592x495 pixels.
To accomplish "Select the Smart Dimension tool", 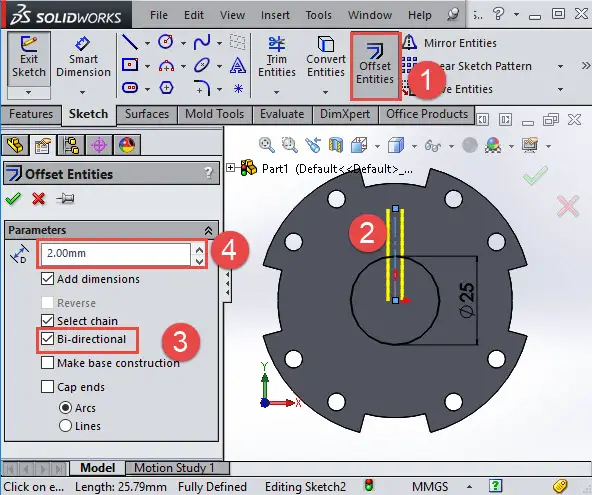I will pyautogui.click(x=83, y=58).
